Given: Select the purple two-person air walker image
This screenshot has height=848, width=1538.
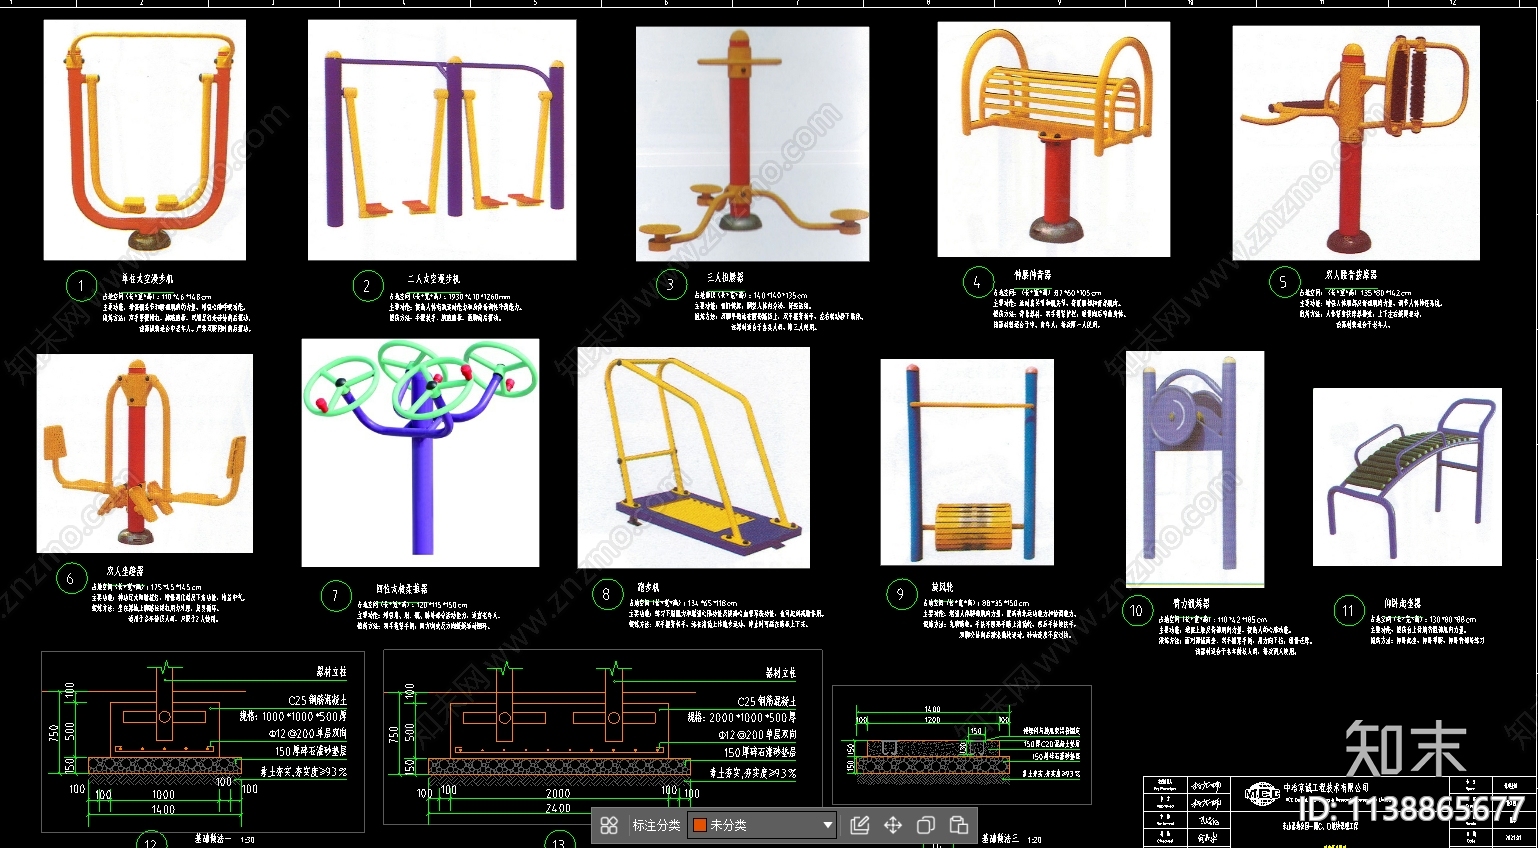Looking at the screenshot, I should point(442,140).
